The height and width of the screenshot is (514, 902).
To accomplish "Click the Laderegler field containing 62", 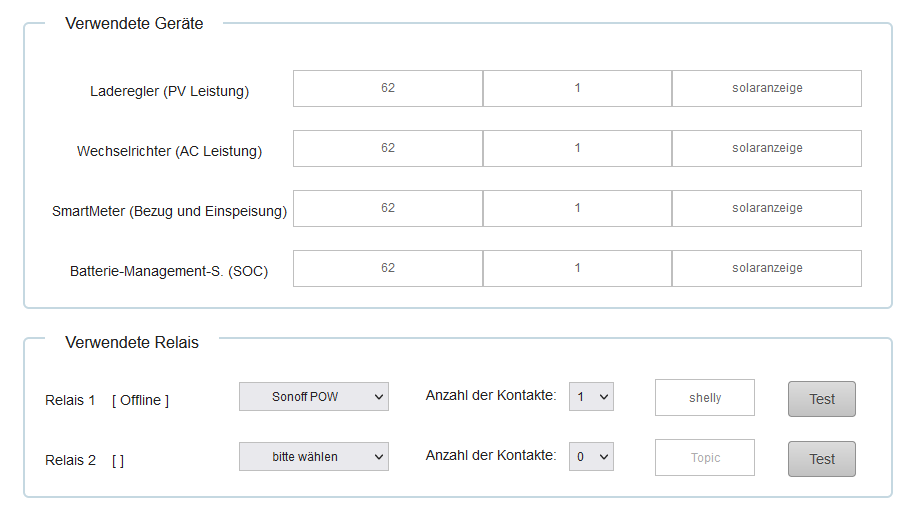I will click(x=388, y=88).
